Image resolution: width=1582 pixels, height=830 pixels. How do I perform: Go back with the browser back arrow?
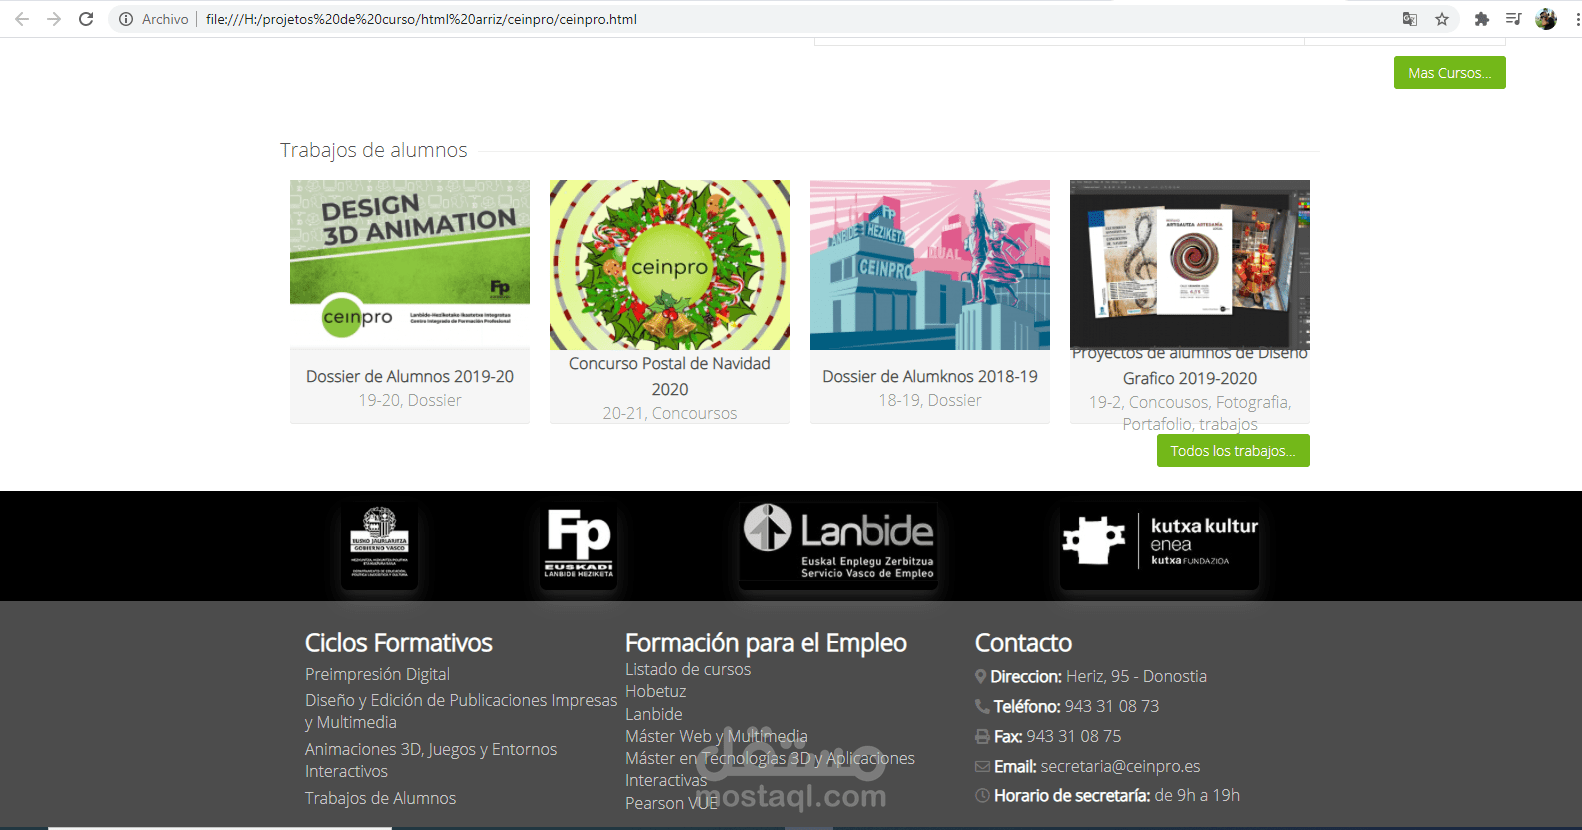click(22, 19)
